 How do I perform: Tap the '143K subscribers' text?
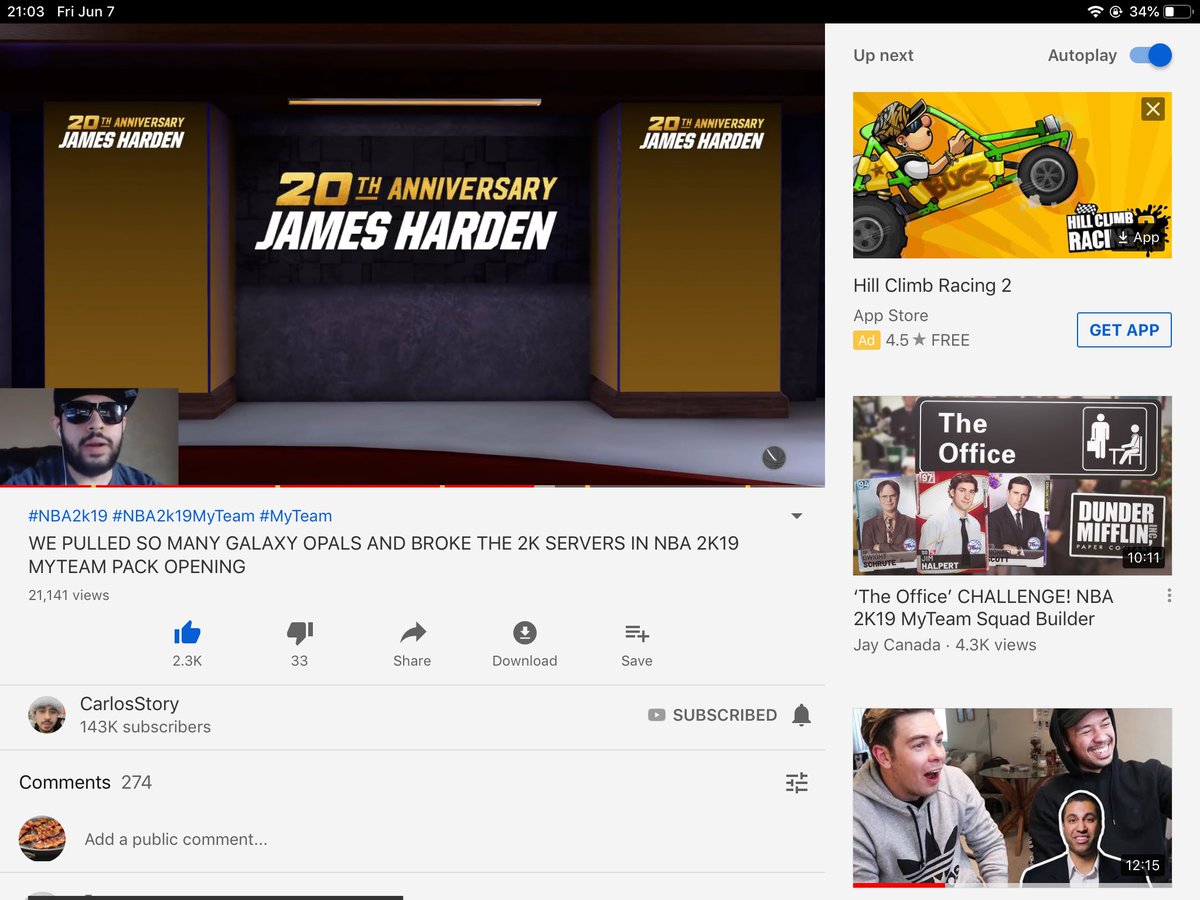[145, 727]
